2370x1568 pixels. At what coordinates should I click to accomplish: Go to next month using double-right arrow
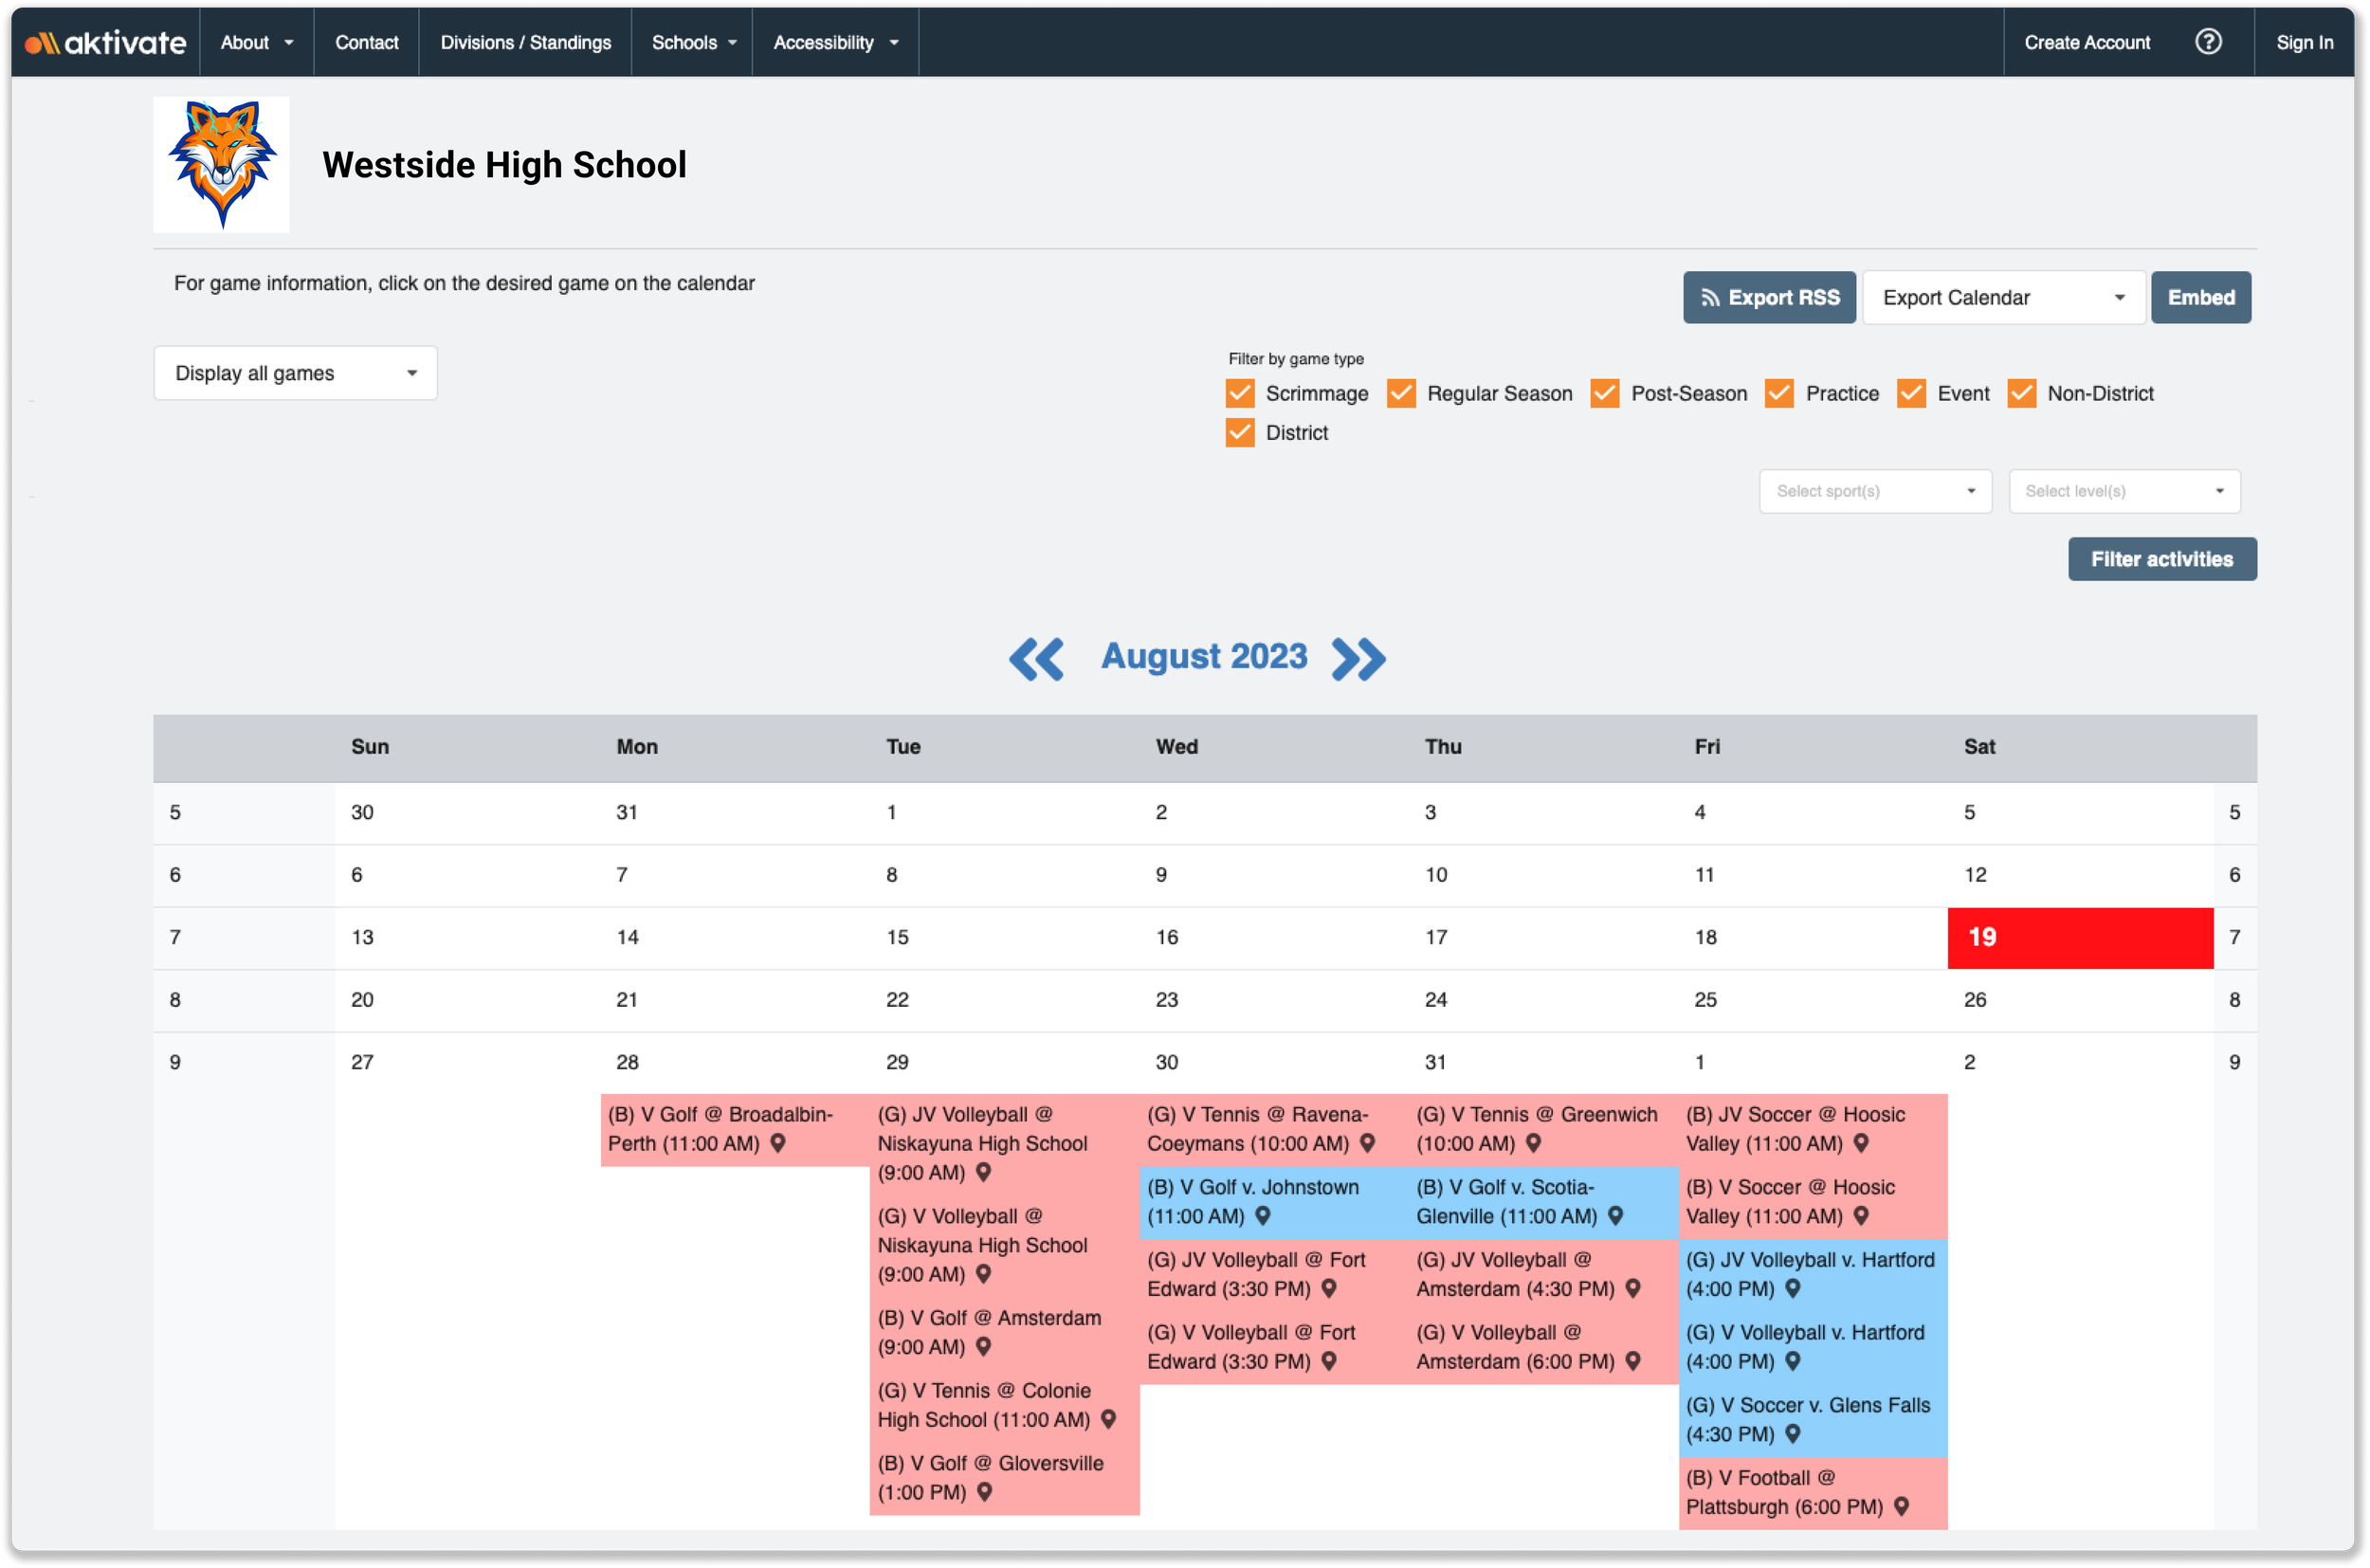[x=1357, y=658]
